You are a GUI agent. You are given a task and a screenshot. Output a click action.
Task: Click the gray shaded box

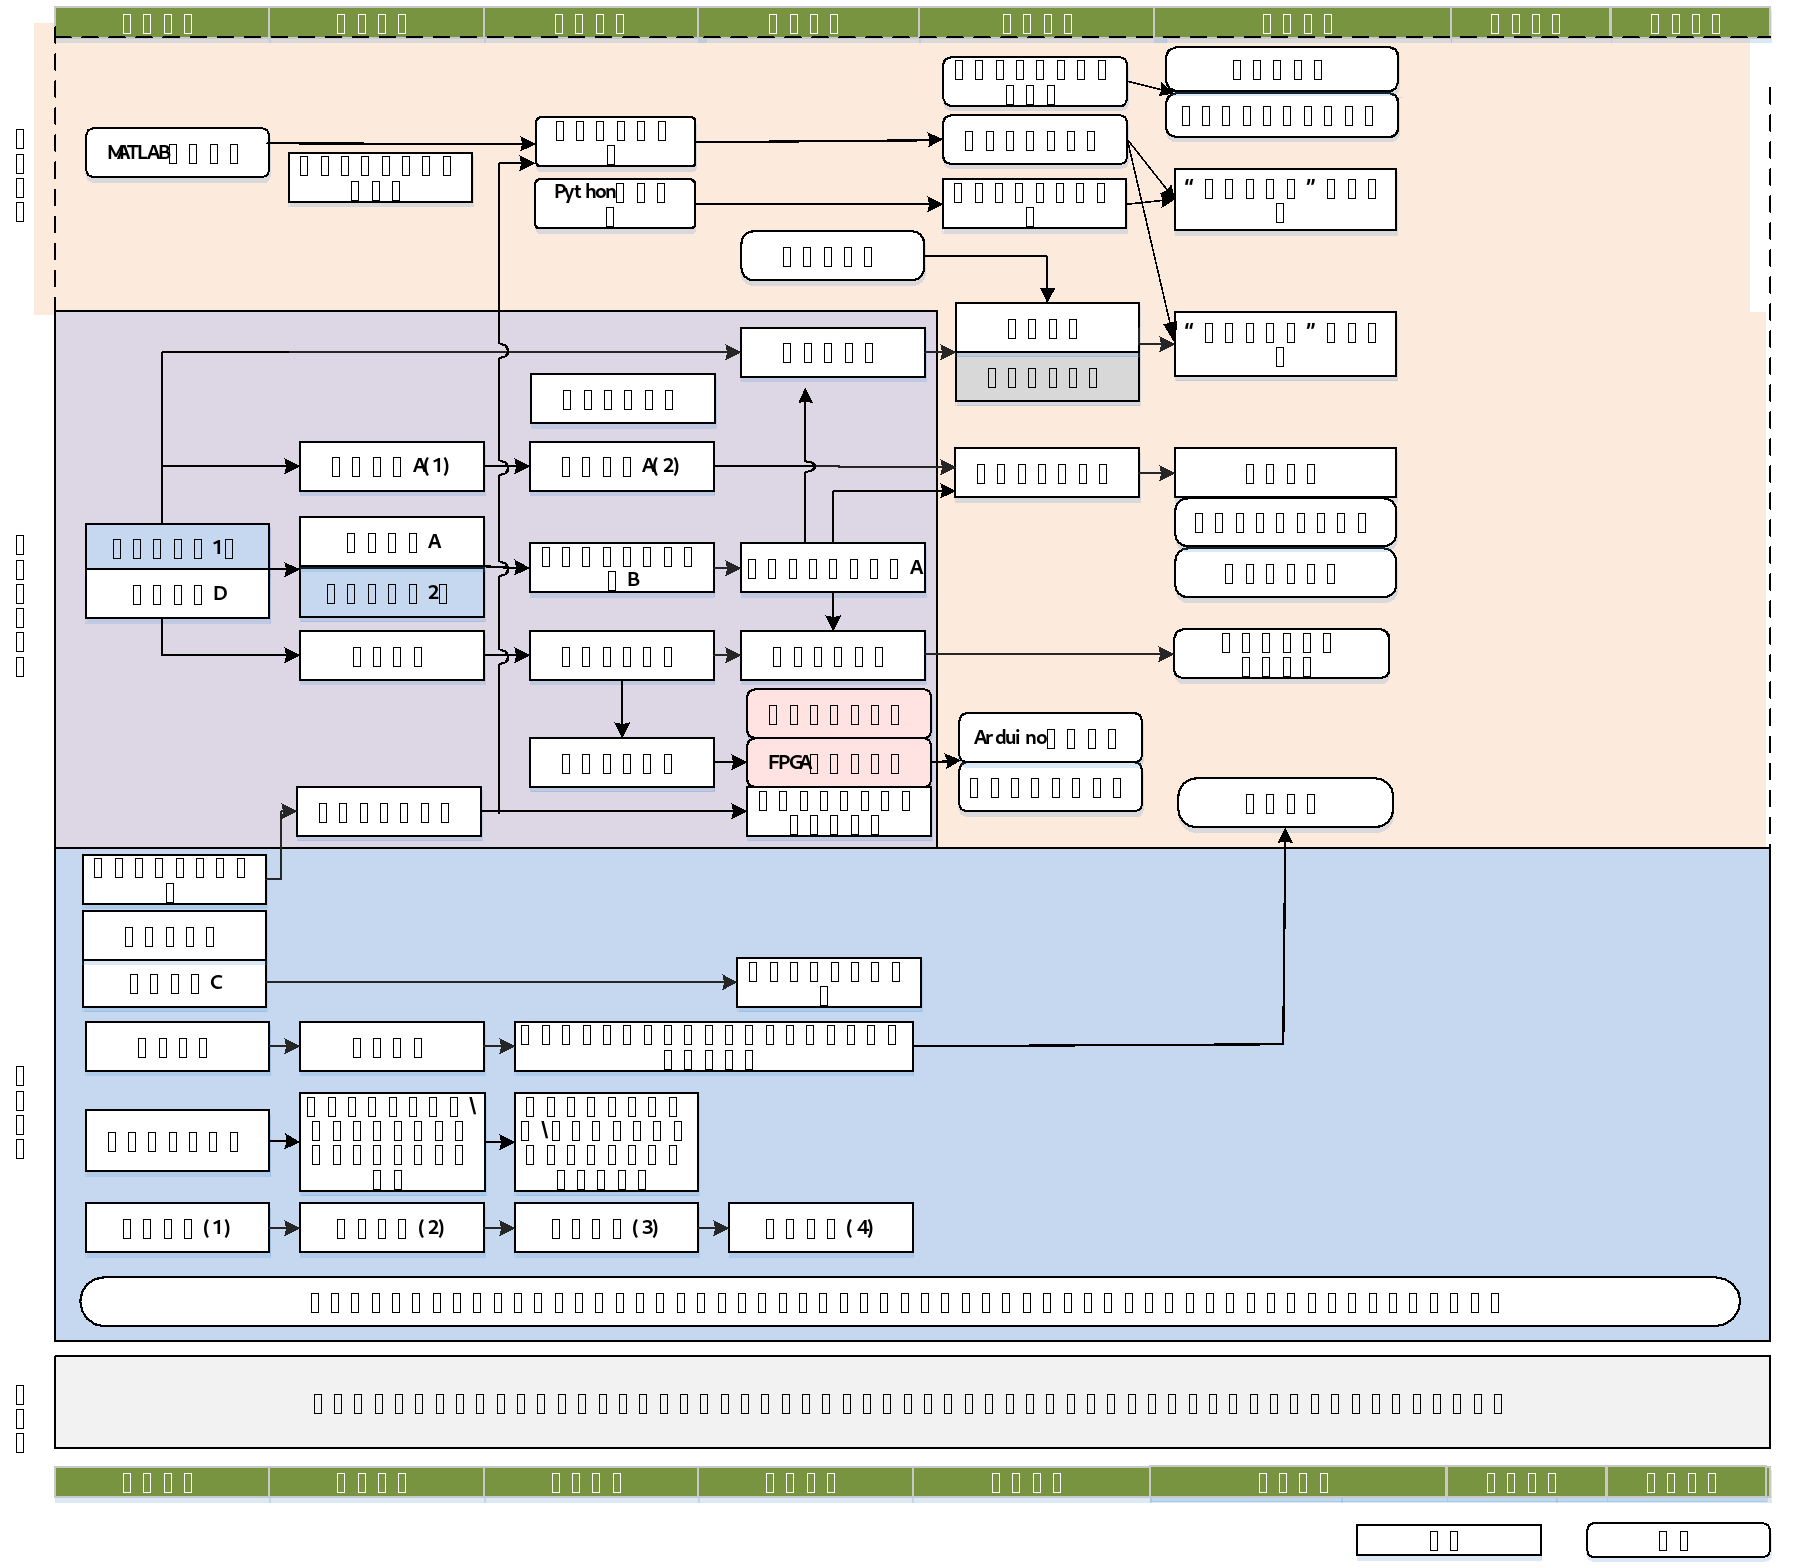tap(1047, 378)
